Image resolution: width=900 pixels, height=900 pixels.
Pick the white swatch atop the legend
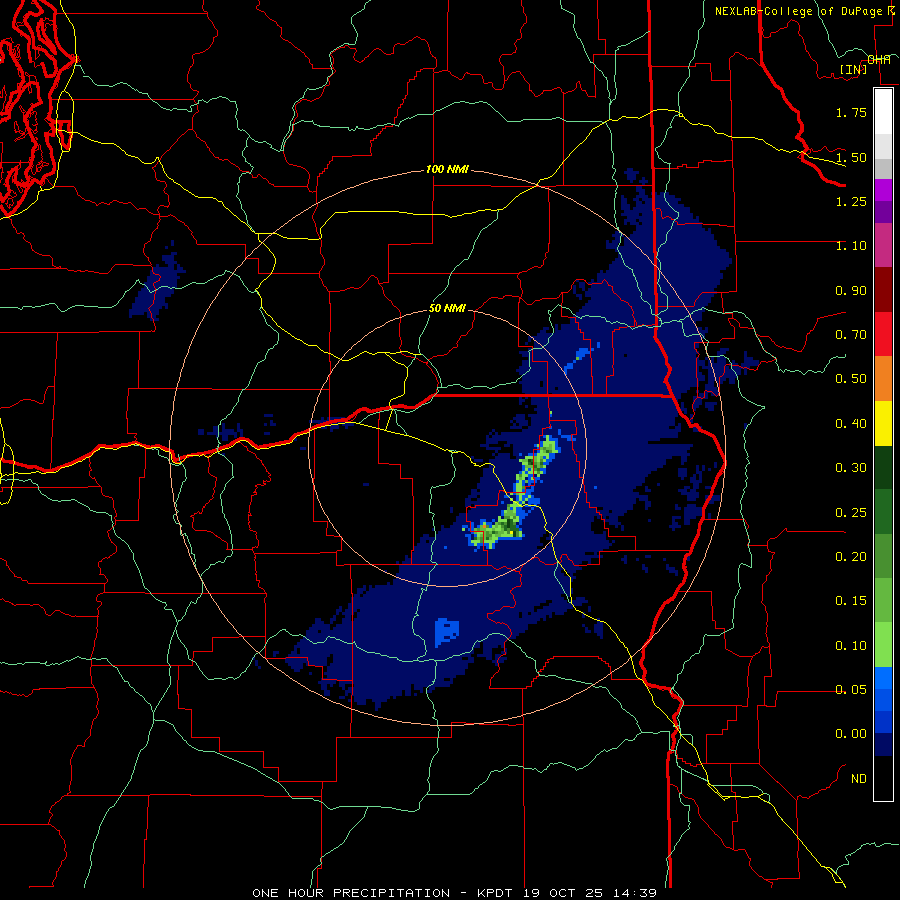click(x=883, y=111)
